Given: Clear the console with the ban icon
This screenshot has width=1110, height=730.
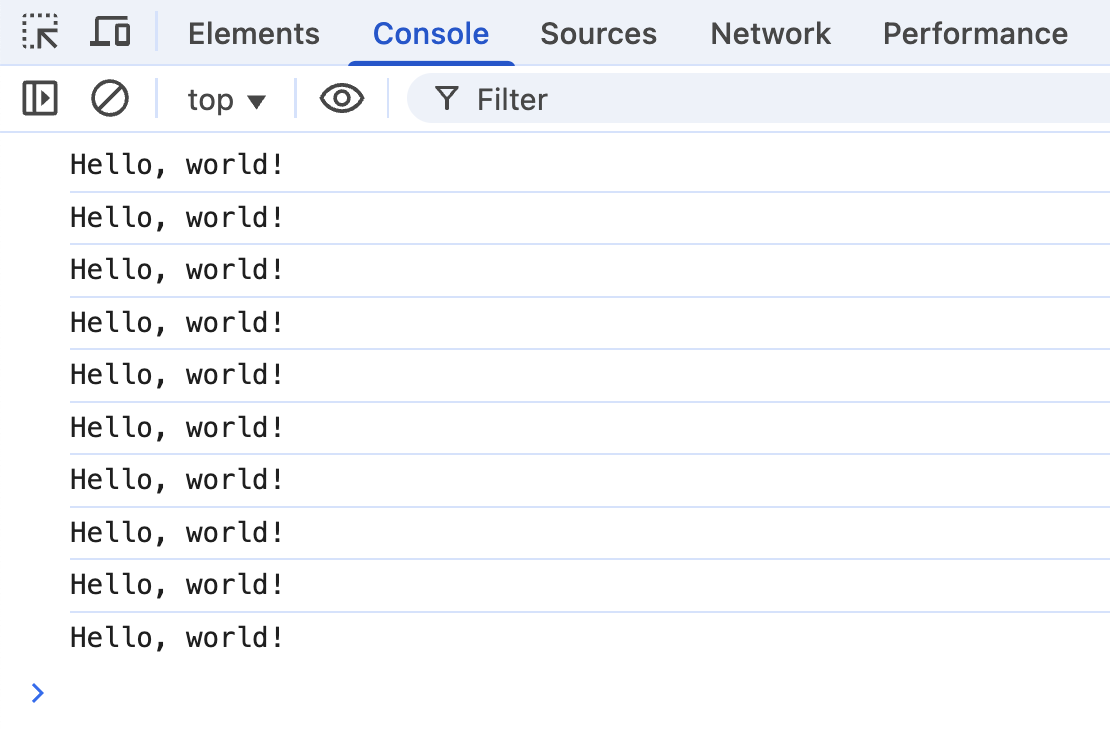Looking at the screenshot, I should 110,99.
